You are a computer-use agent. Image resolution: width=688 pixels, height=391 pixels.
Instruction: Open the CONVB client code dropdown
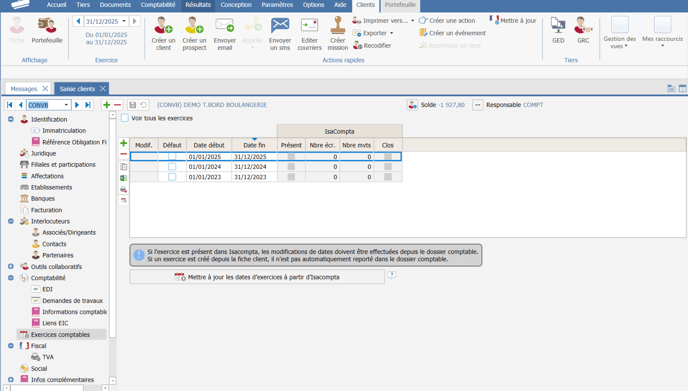pyautogui.click(x=66, y=105)
